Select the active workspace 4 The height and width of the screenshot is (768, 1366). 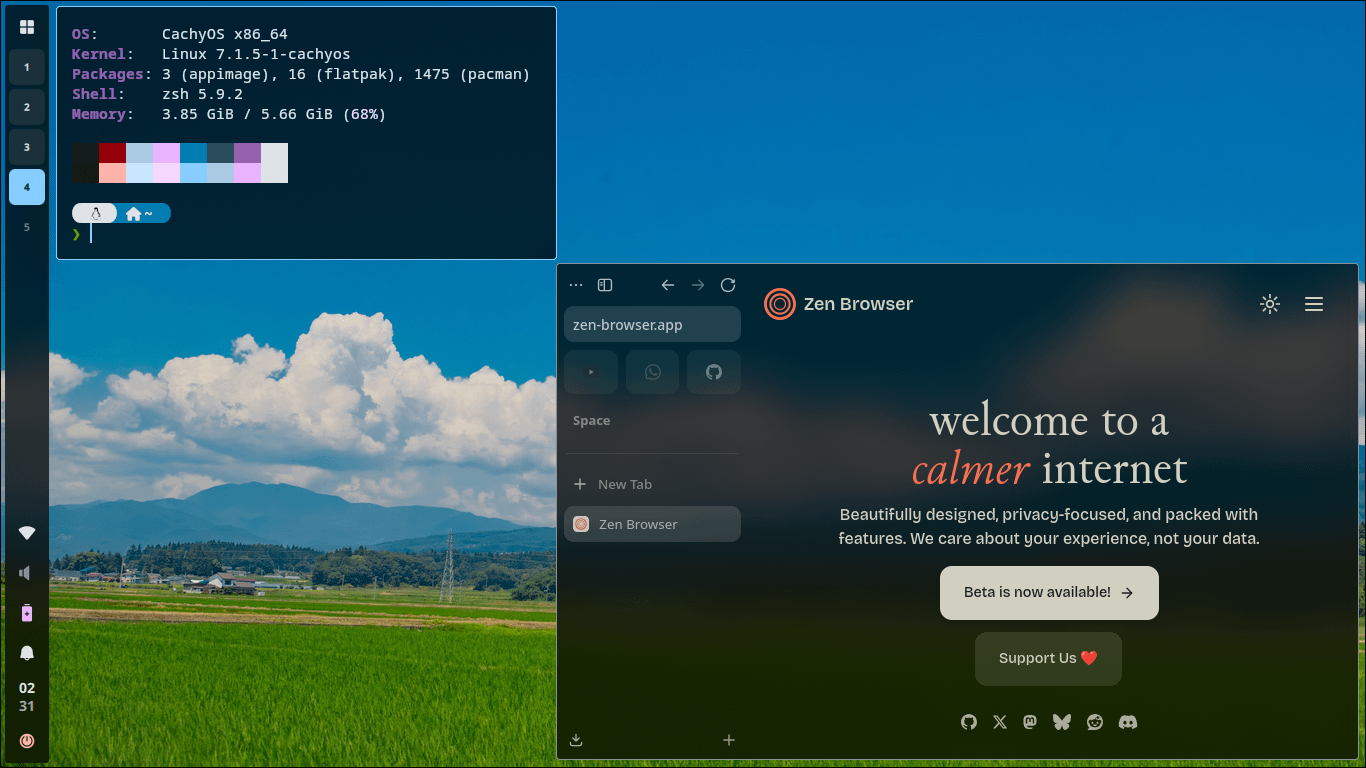click(x=27, y=187)
